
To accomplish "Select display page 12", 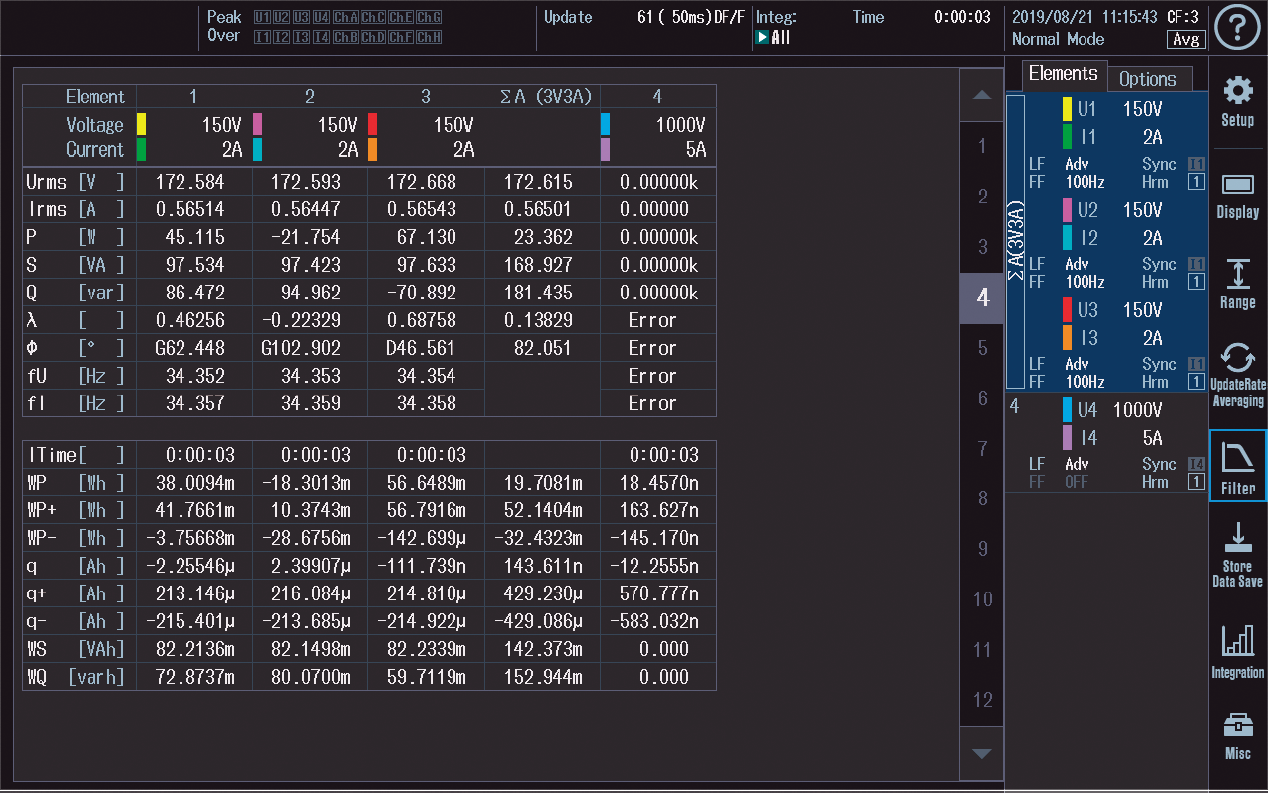I will tap(982, 700).
